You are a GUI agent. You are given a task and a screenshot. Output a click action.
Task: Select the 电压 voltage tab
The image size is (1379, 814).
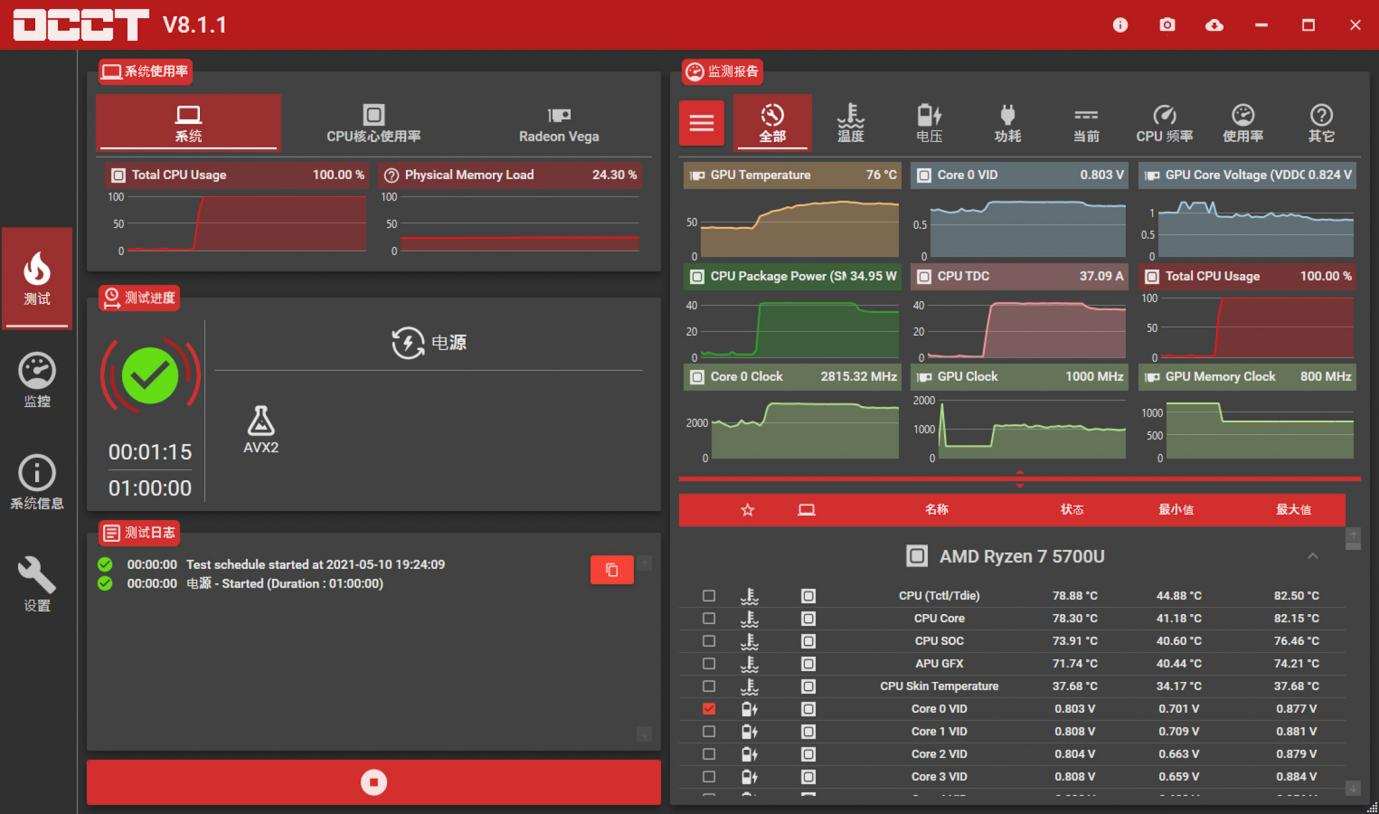[x=929, y=123]
